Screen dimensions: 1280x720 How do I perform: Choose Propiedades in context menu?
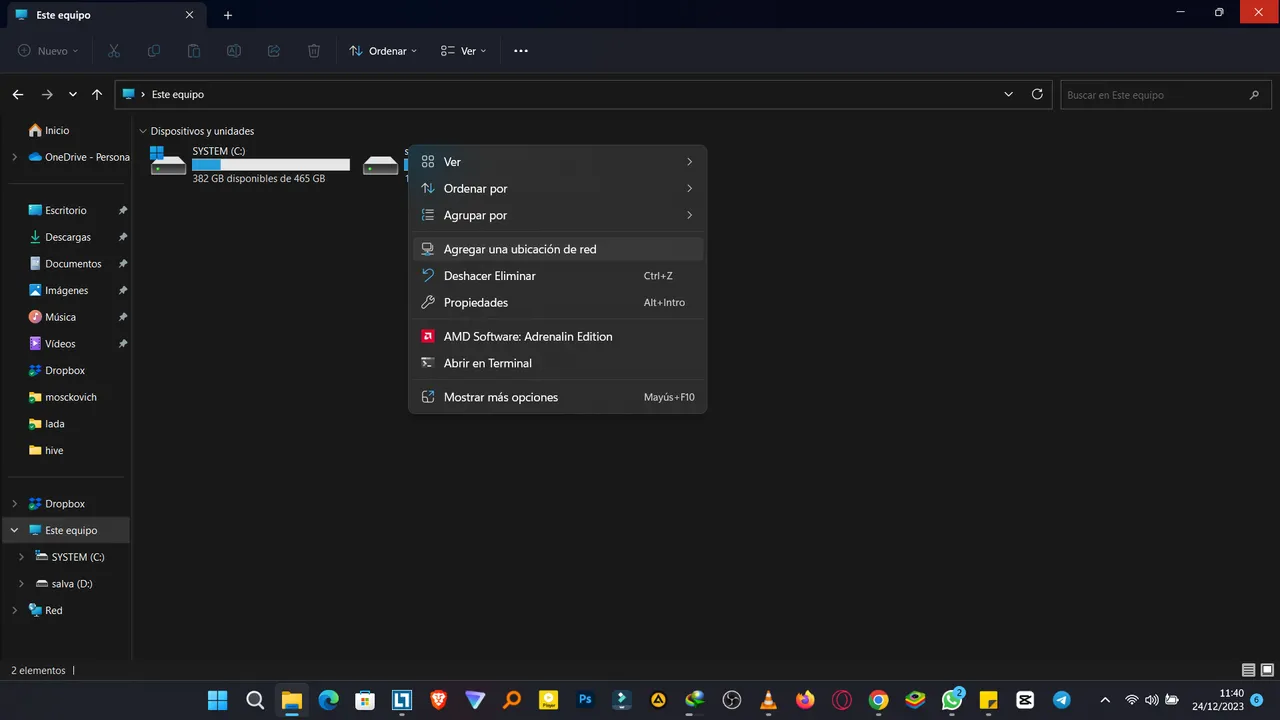click(558, 302)
